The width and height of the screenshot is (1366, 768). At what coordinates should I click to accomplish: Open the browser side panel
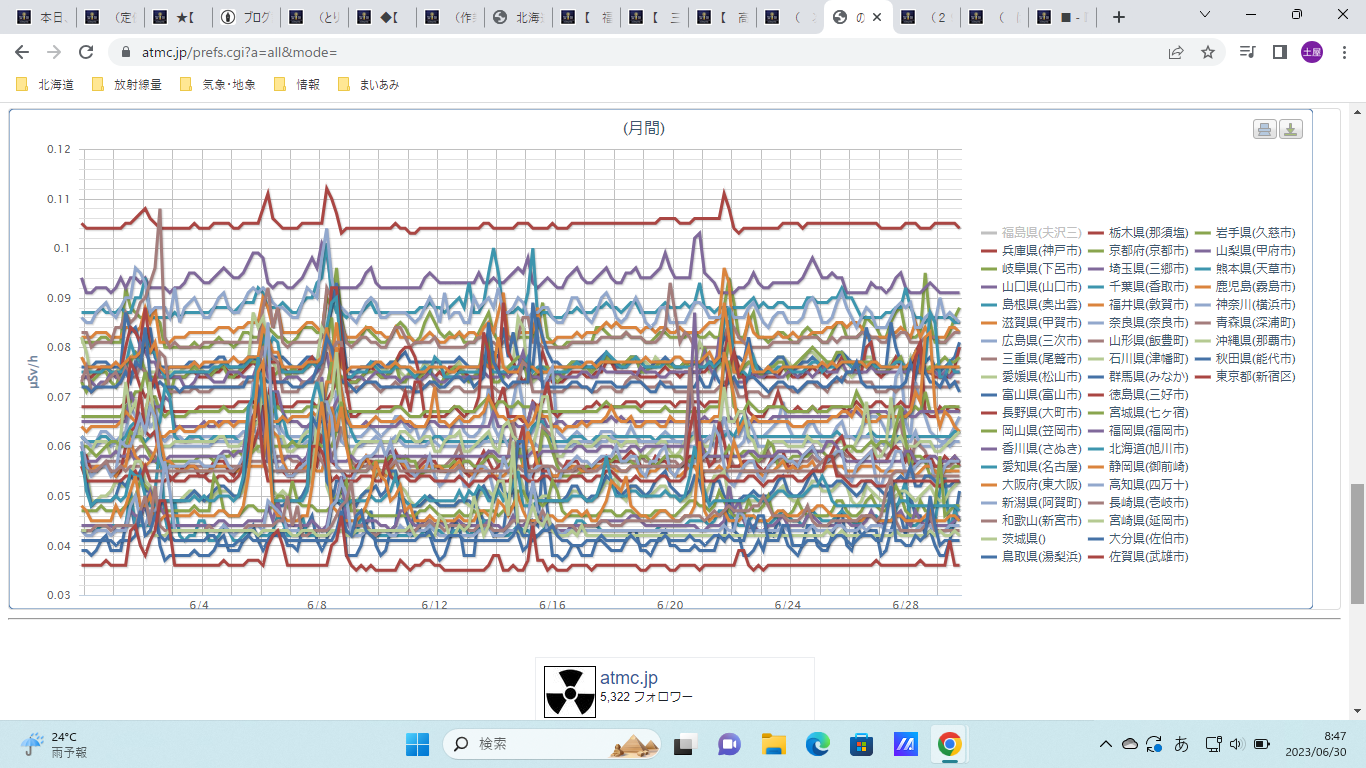(x=1279, y=52)
